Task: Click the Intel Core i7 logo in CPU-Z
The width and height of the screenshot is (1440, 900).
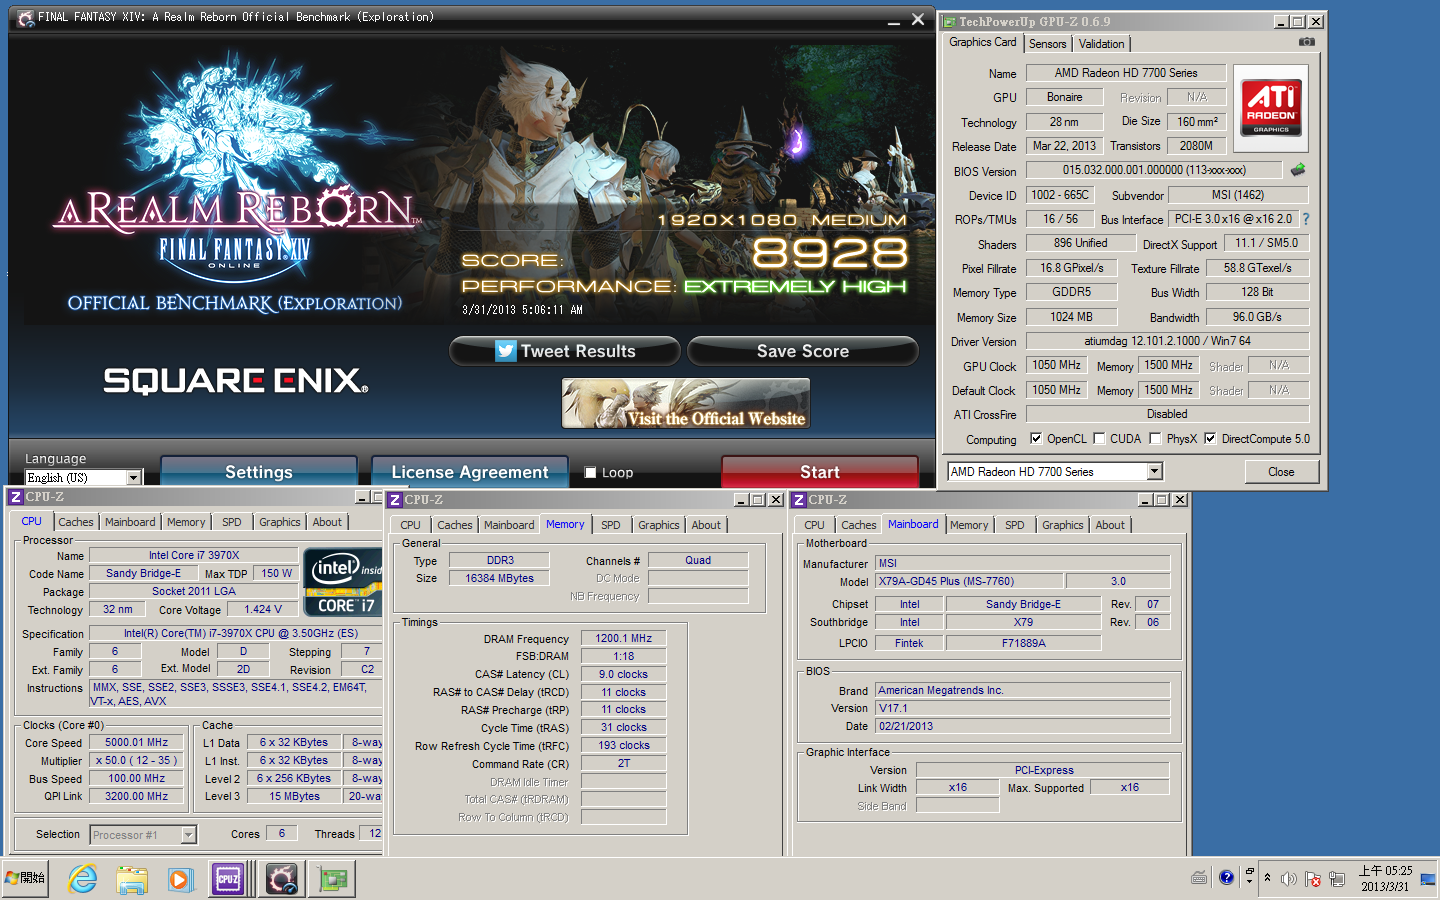Action: point(343,582)
